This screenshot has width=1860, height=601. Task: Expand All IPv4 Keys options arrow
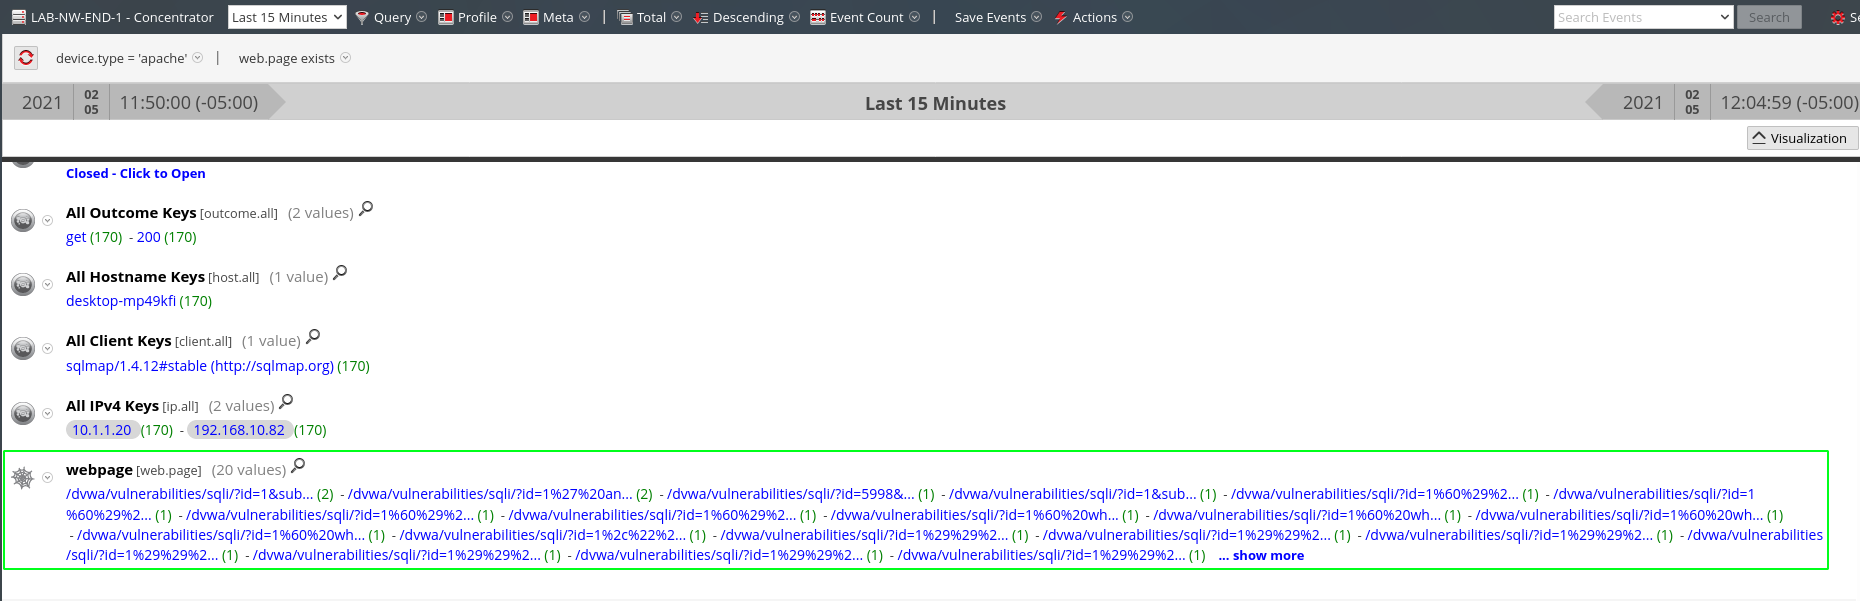47,414
